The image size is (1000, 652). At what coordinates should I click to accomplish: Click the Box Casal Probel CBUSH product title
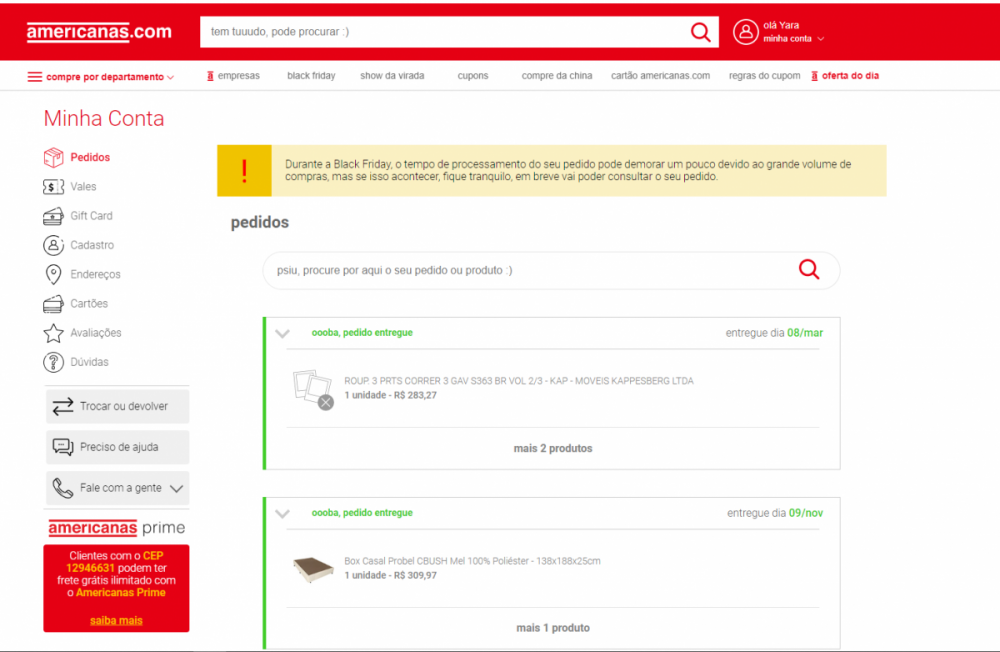pos(472,561)
